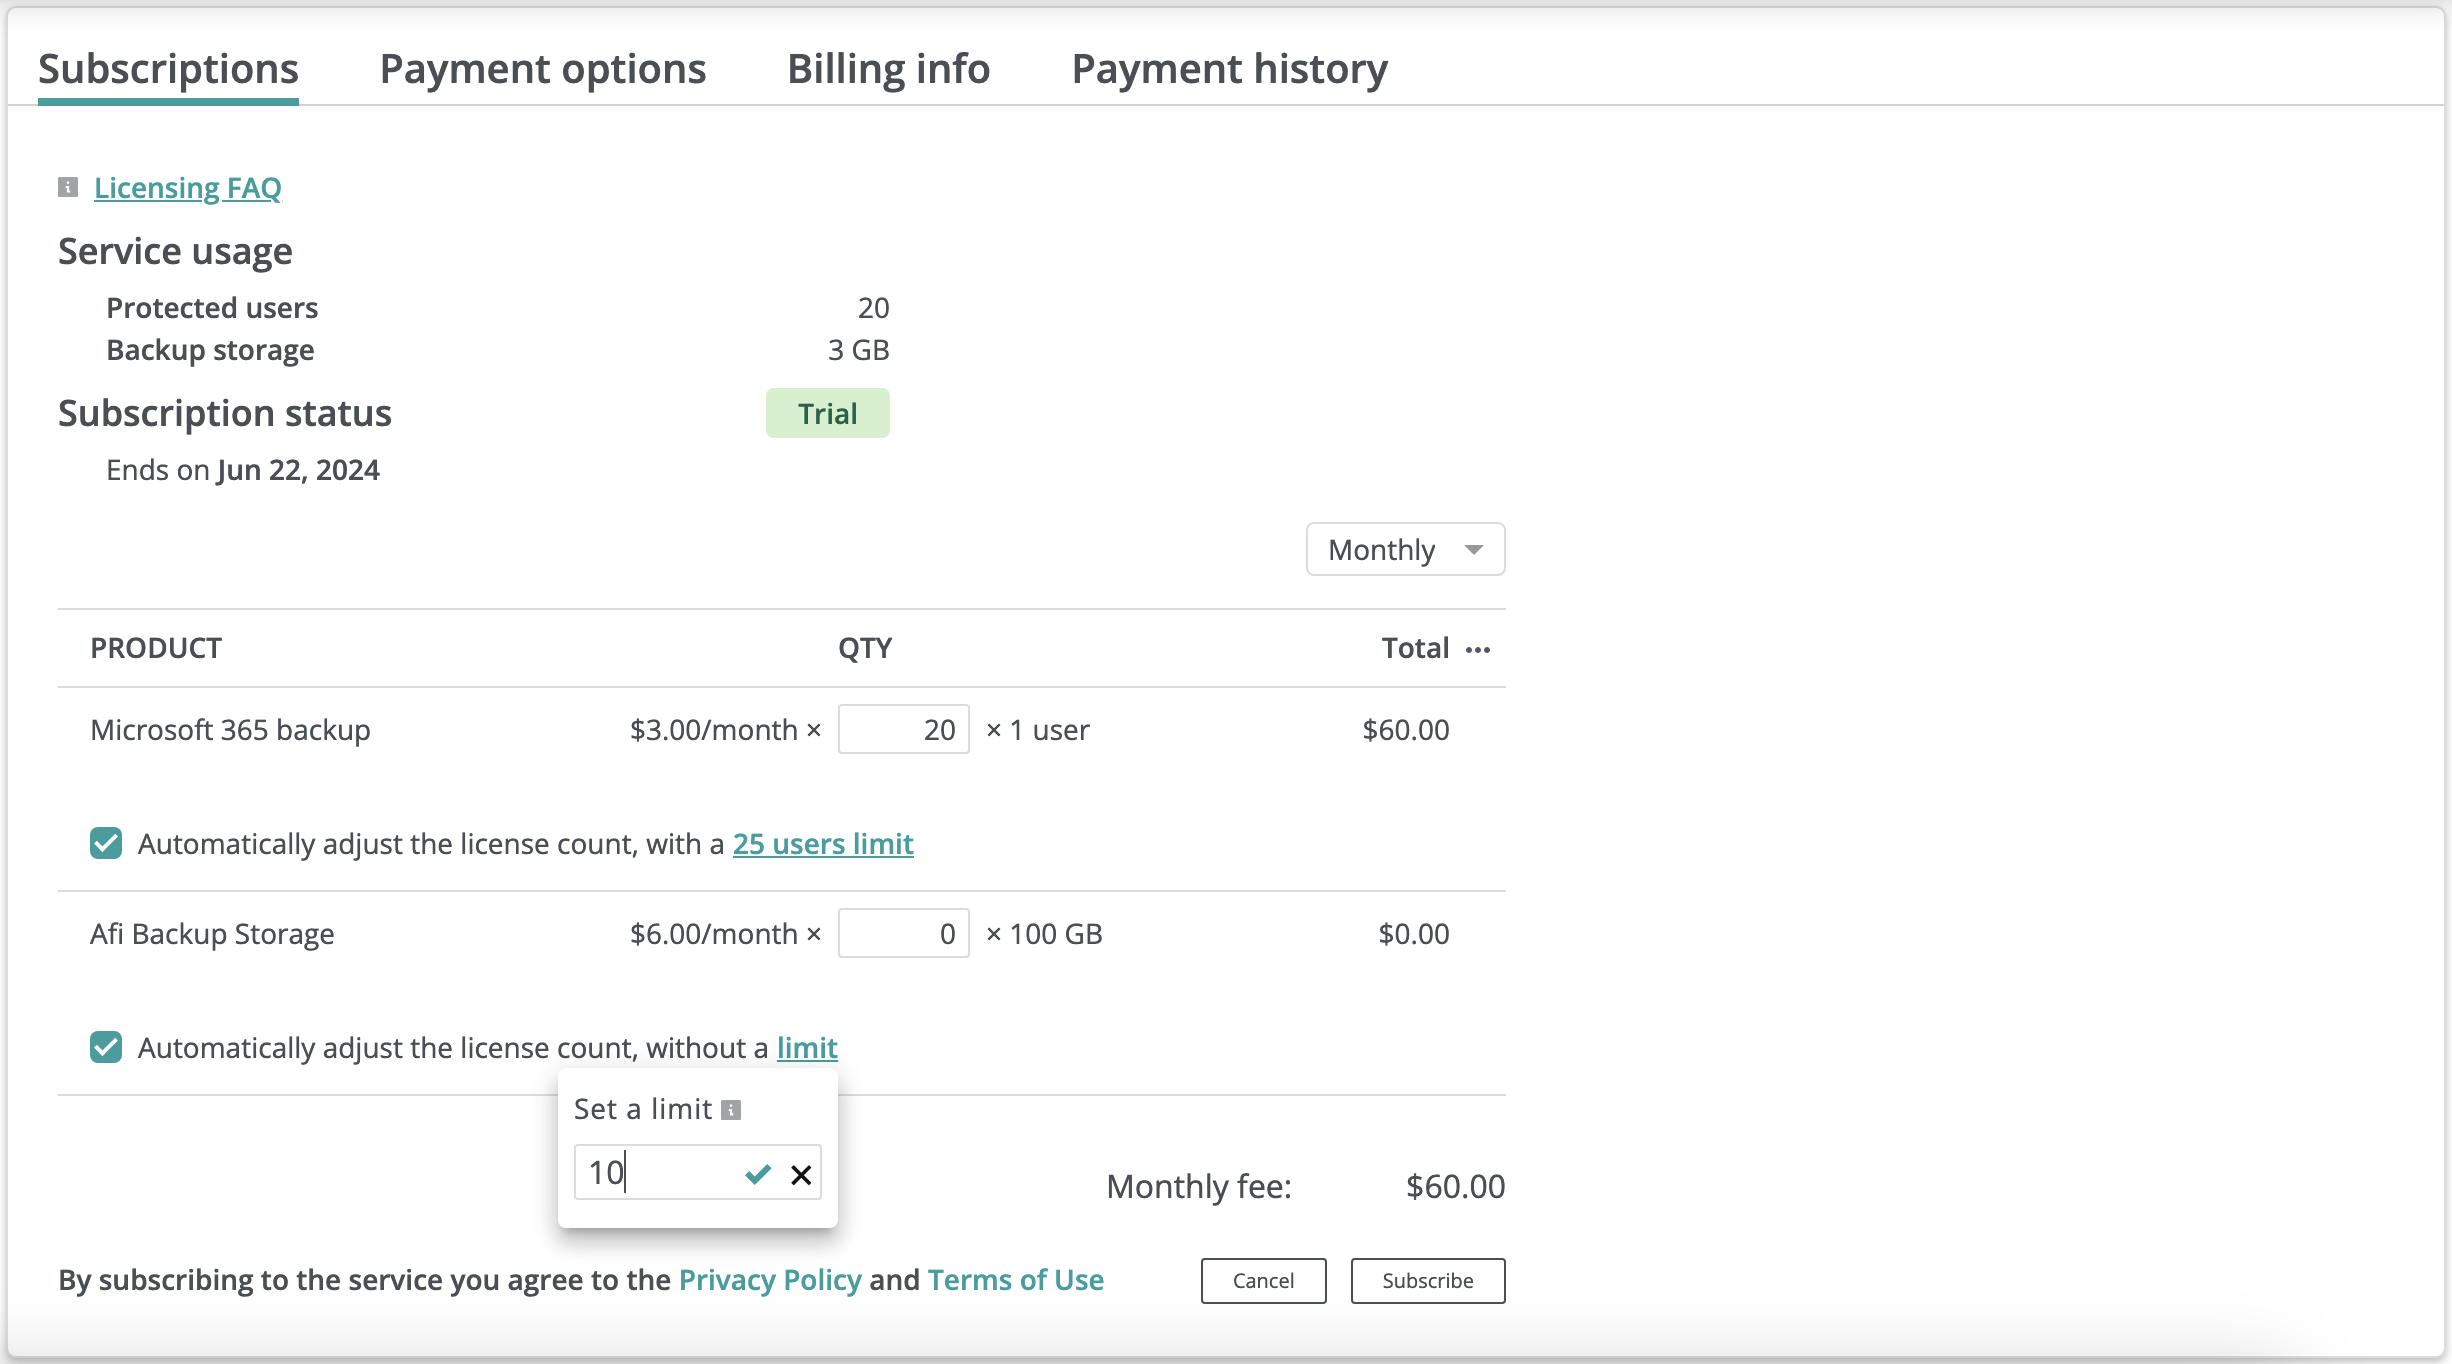Click the QTY column header
Image resolution: width=2452 pixels, height=1364 pixels.
click(x=865, y=648)
